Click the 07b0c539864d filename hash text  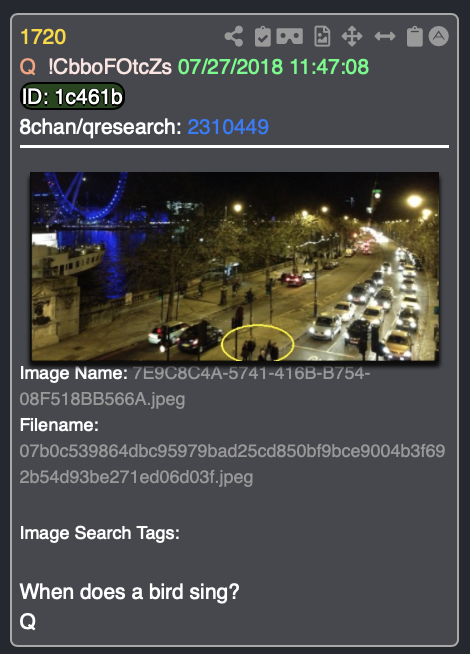pyautogui.click(x=232, y=464)
